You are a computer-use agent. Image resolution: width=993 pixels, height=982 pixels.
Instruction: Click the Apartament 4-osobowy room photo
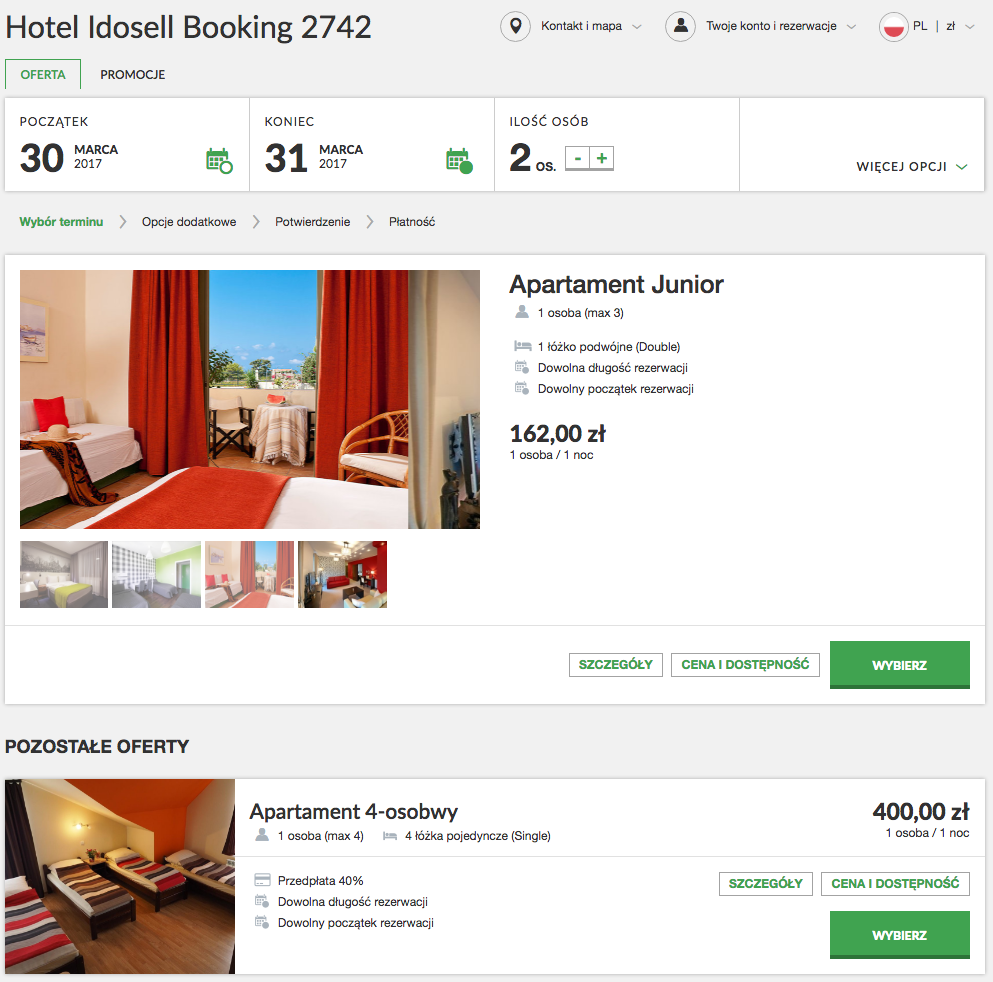pyautogui.click(x=120, y=876)
